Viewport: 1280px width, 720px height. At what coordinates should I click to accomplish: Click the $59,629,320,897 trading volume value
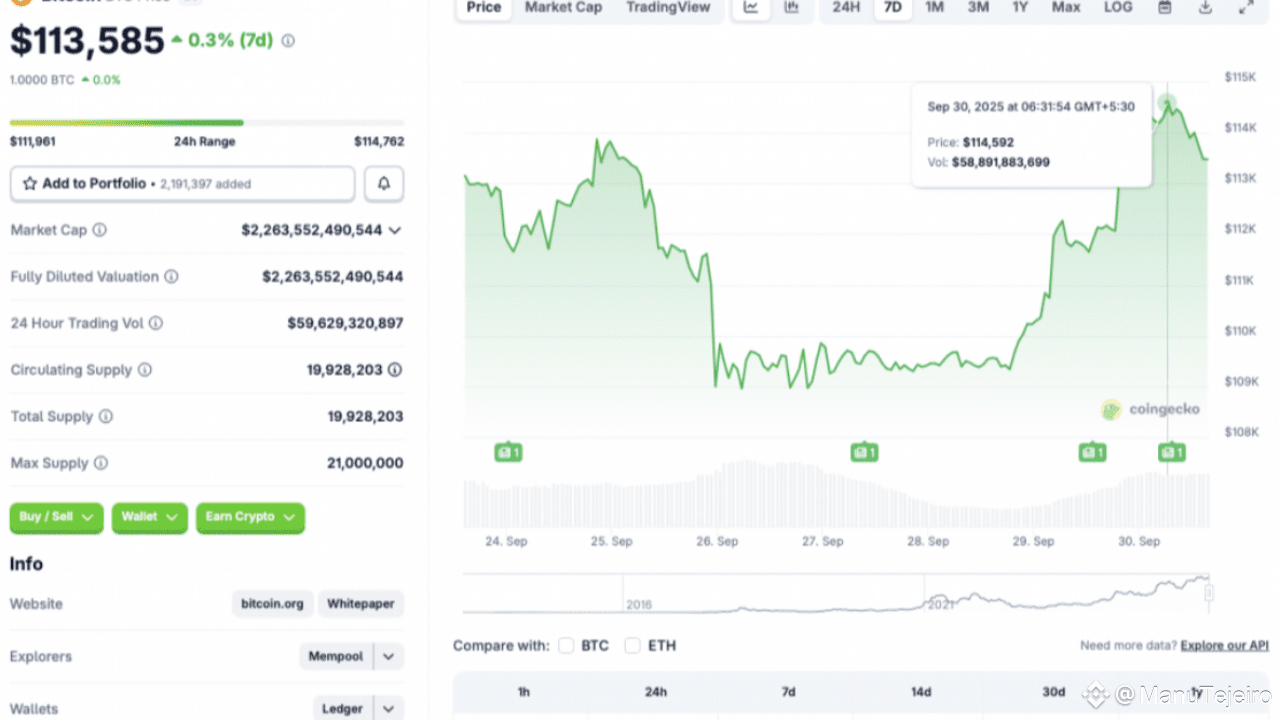(x=346, y=323)
